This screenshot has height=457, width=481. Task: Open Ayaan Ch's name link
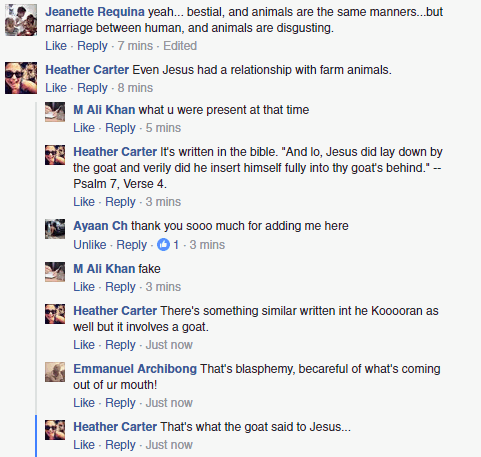(100, 226)
